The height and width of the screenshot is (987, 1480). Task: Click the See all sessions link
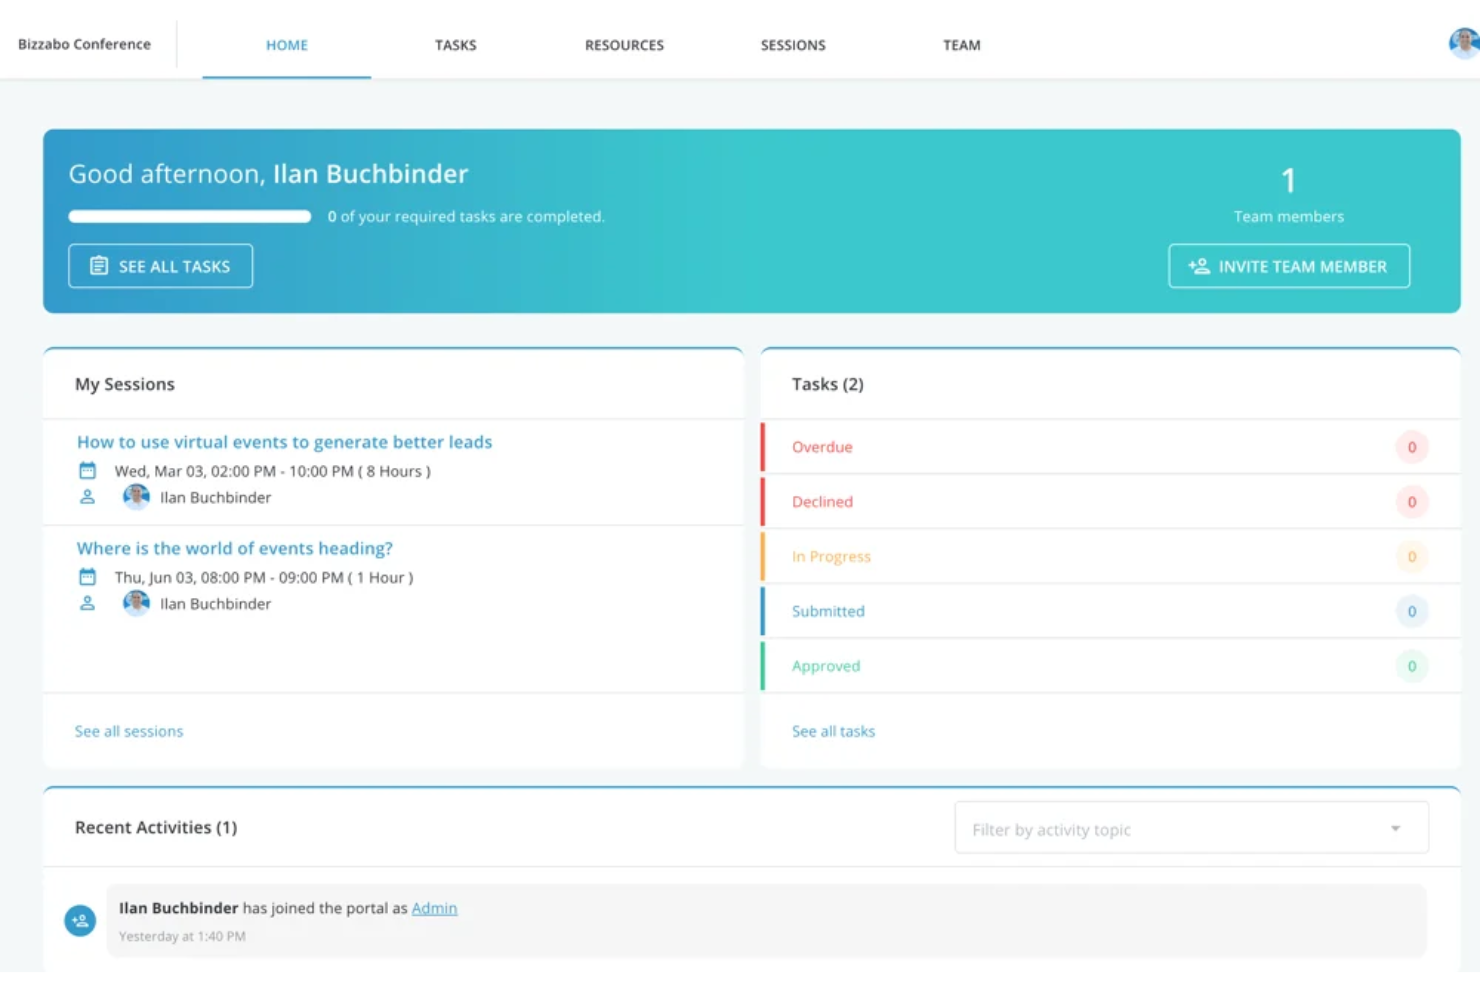tap(129, 731)
